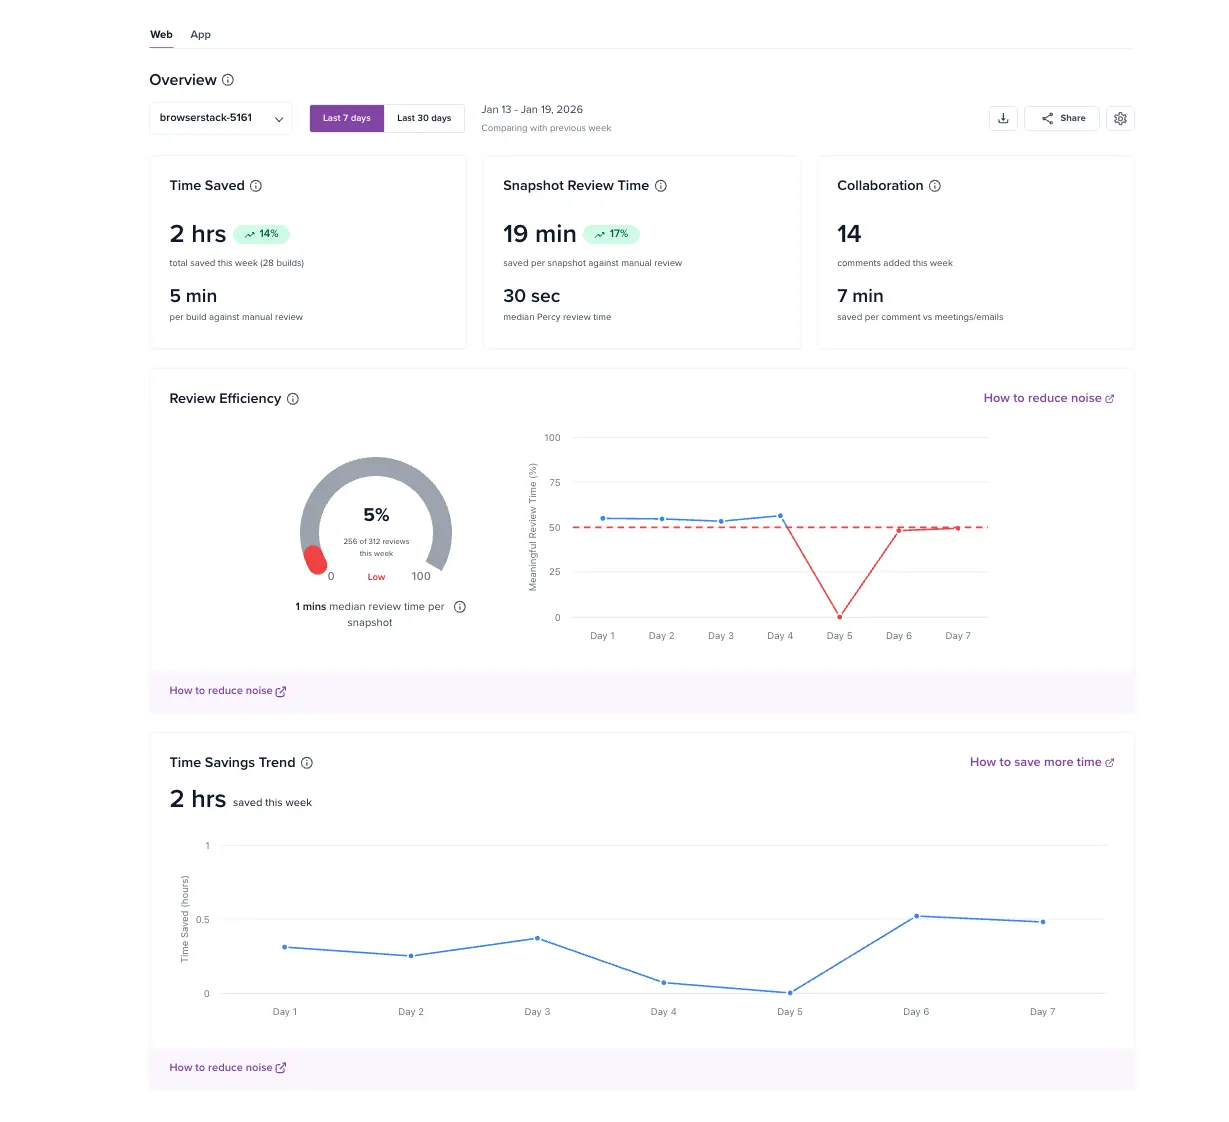Click the Time Savings Trend info icon
1229x1122 pixels.
[x=307, y=762]
